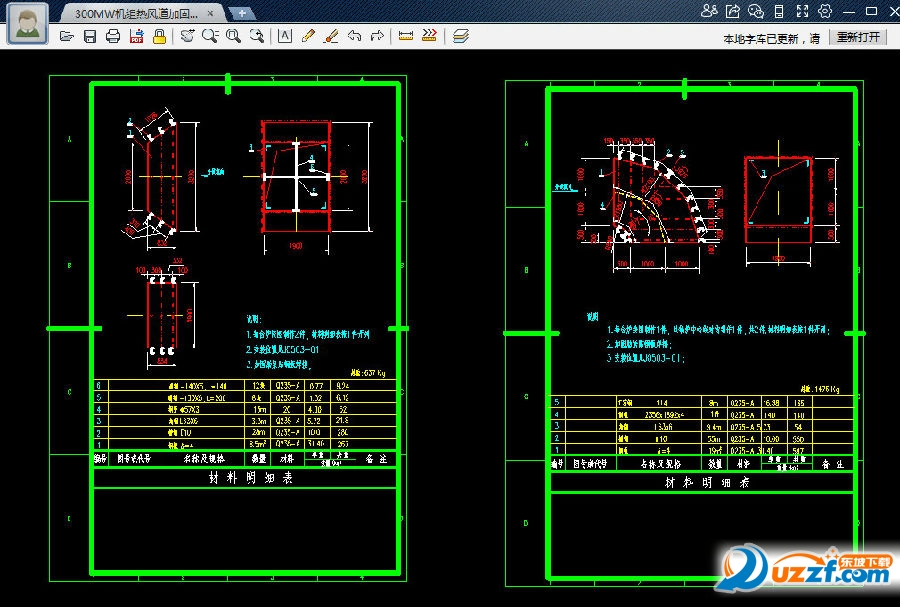Click the yellow padlock encrypt icon

pyautogui.click(x=158, y=36)
